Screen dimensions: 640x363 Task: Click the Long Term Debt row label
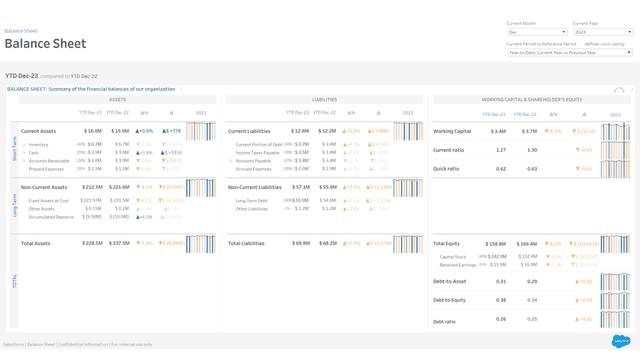click(251, 200)
